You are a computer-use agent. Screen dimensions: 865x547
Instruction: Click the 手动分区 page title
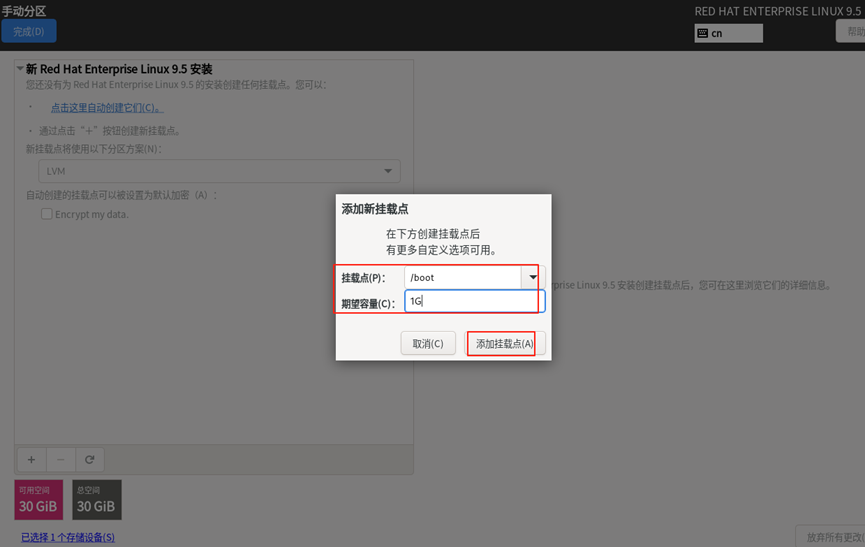coord(24,11)
